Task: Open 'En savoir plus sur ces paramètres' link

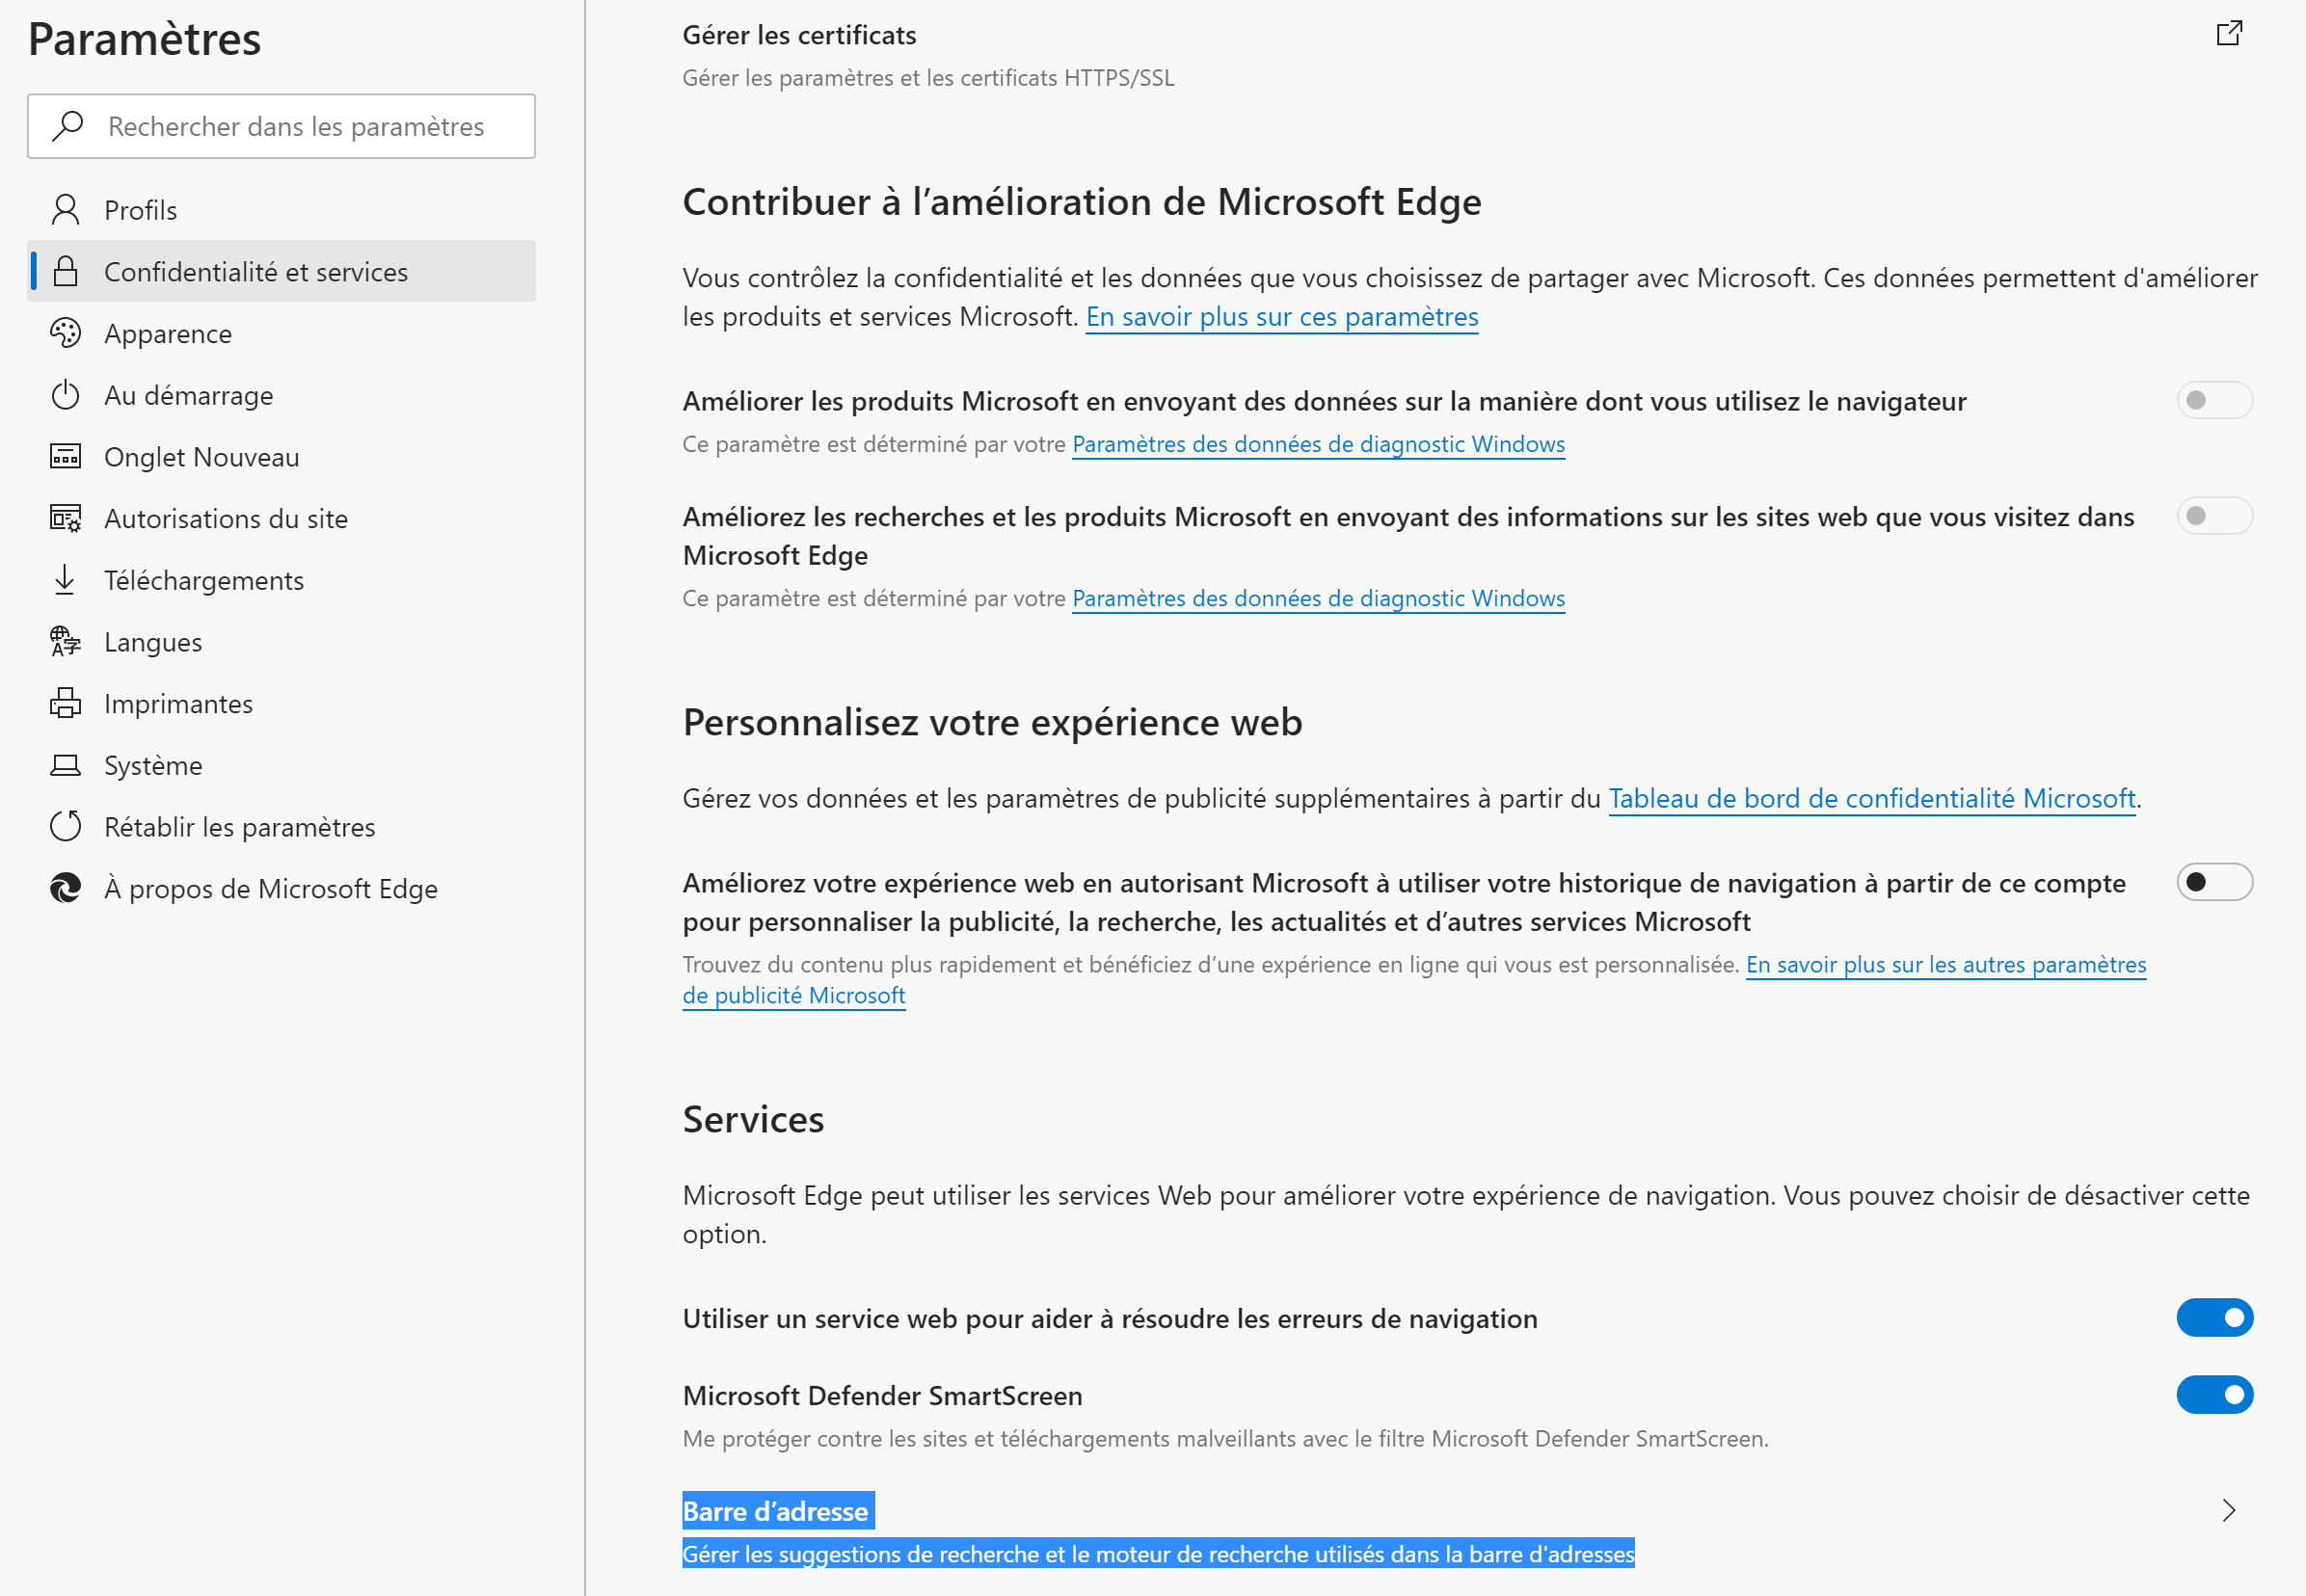Action: [x=1282, y=317]
